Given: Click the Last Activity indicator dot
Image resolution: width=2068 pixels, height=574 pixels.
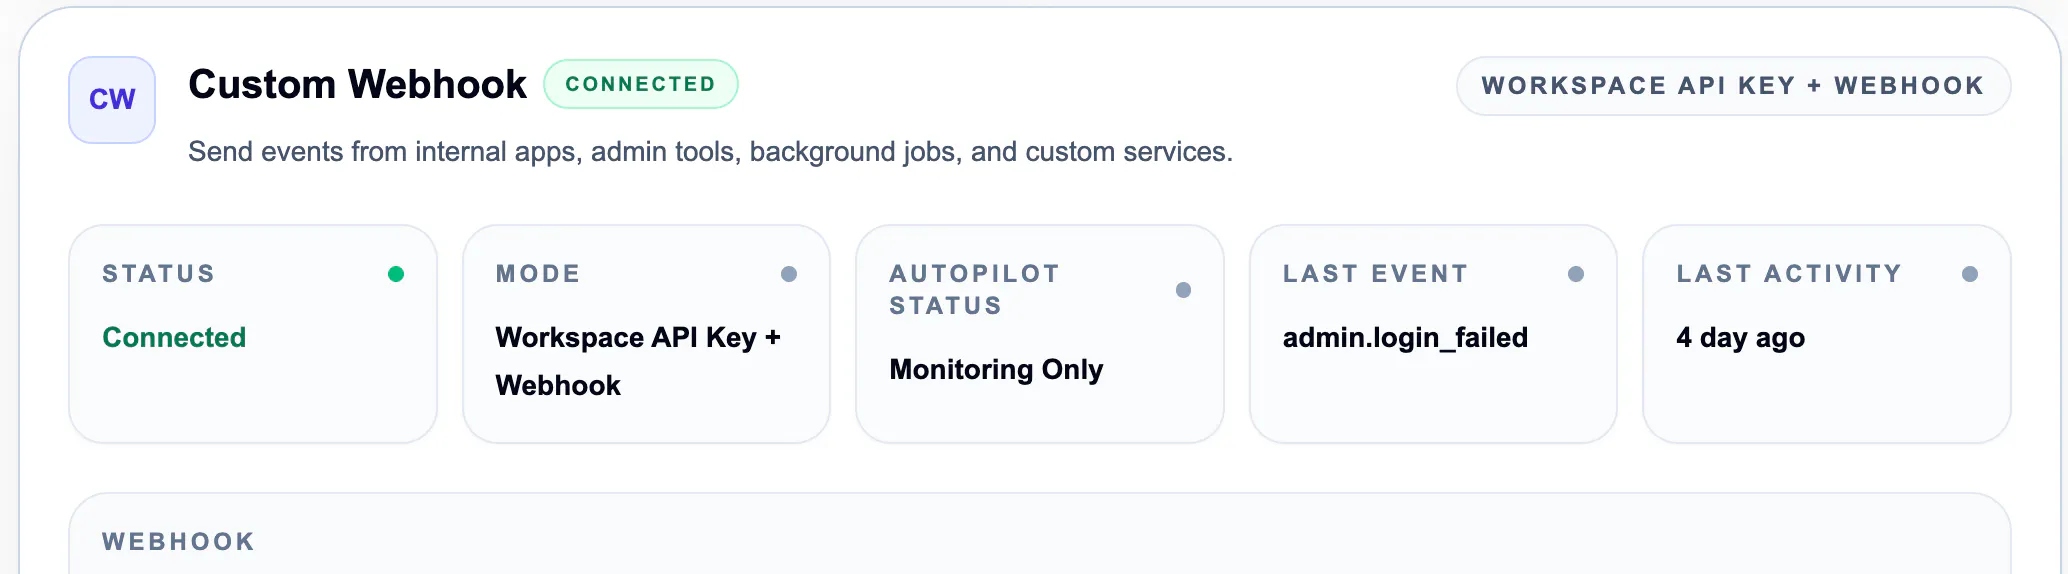Looking at the screenshot, I should 1970,274.
